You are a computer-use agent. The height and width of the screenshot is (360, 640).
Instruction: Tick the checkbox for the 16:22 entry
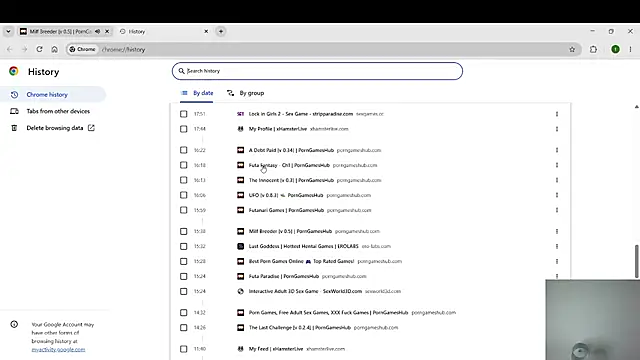[x=184, y=150]
